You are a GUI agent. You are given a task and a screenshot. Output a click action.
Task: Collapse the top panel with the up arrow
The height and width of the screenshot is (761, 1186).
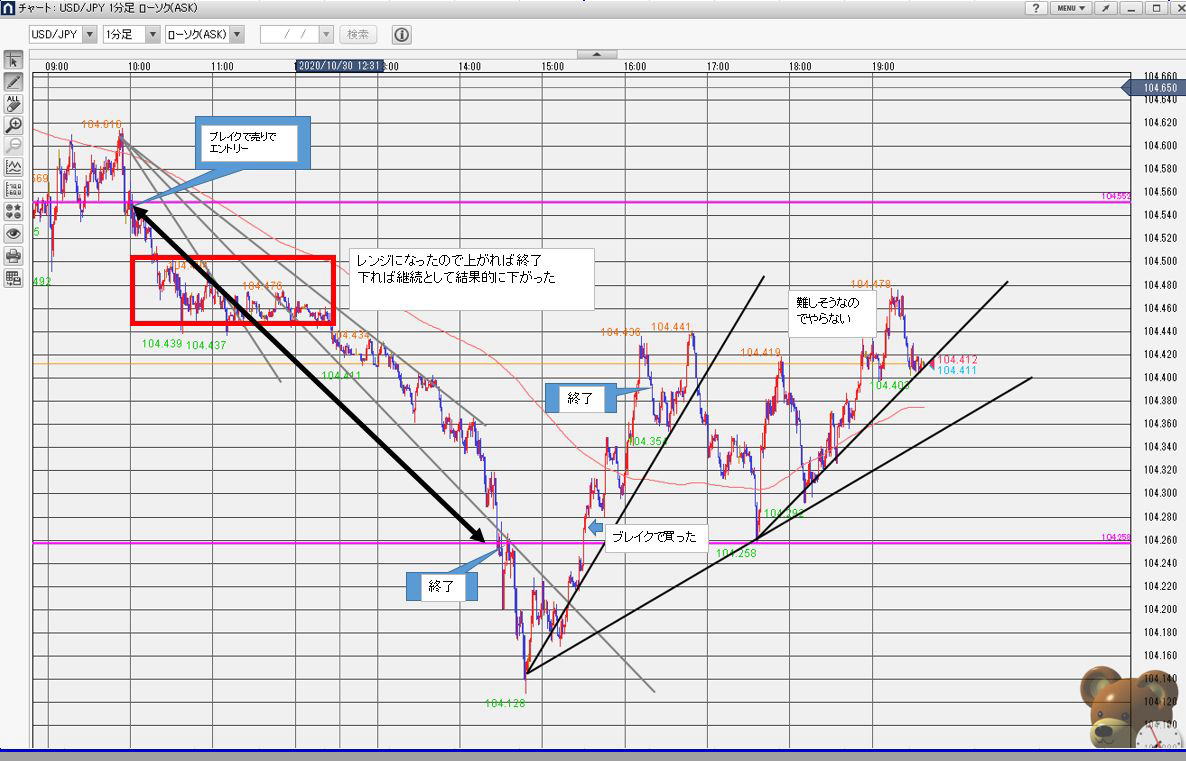point(597,54)
